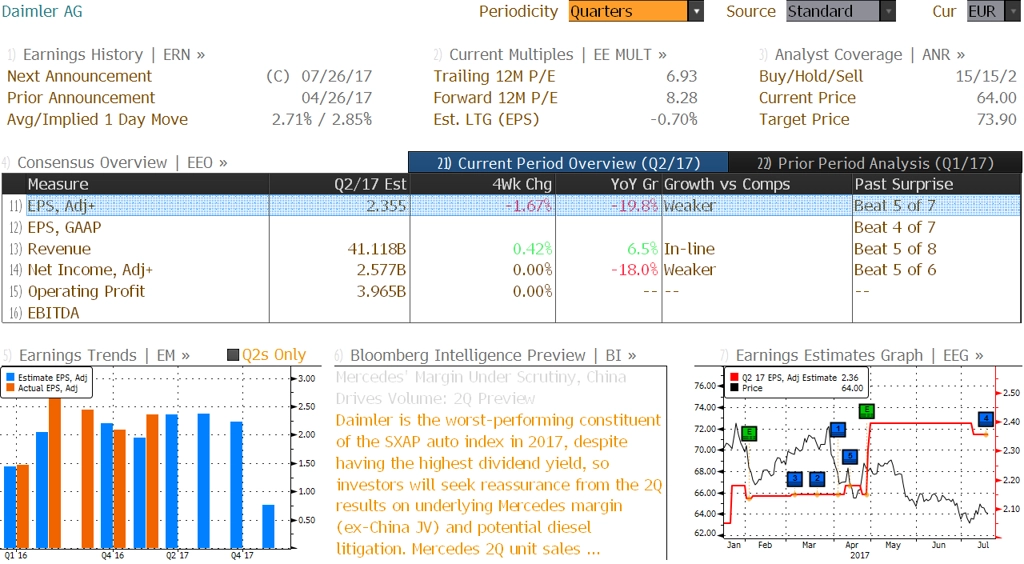Toggle the Q2s Only checkbox
The height and width of the screenshot is (564, 1024).
(x=233, y=355)
